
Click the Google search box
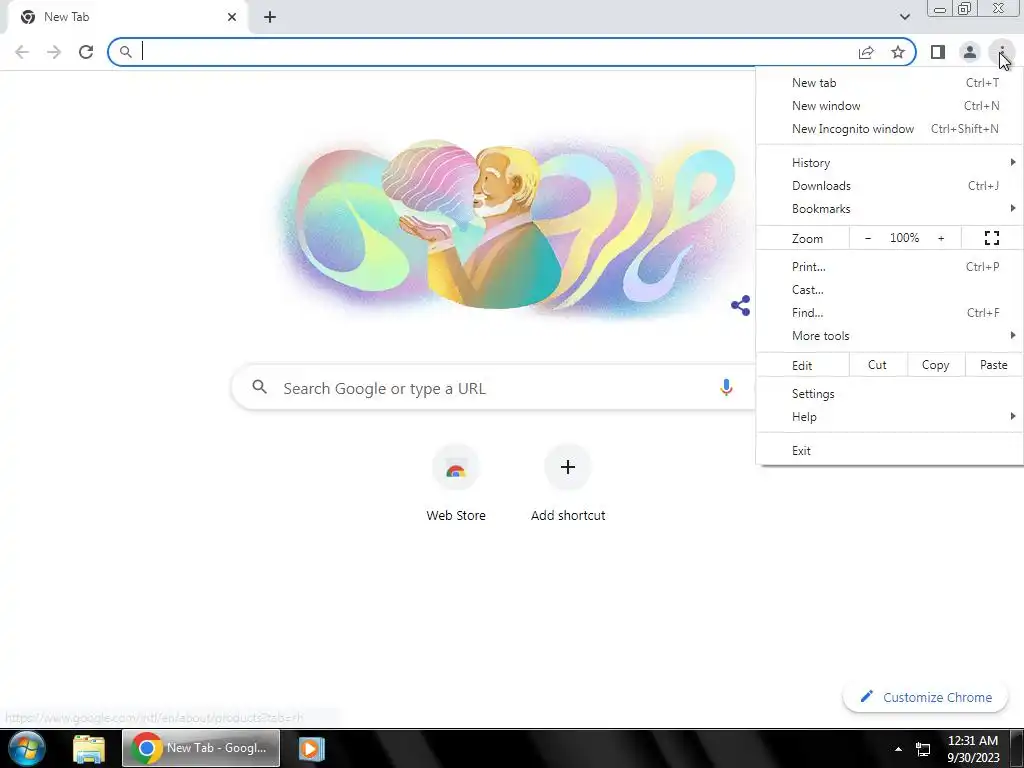tap(493, 388)
